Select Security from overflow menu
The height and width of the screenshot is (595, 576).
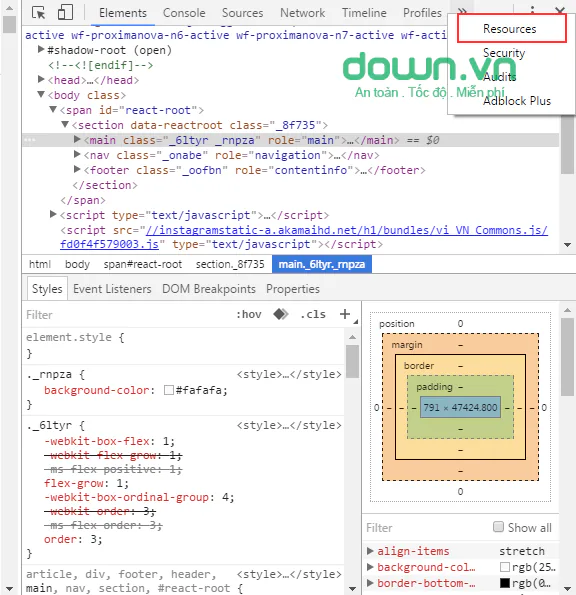coord(504,53)
